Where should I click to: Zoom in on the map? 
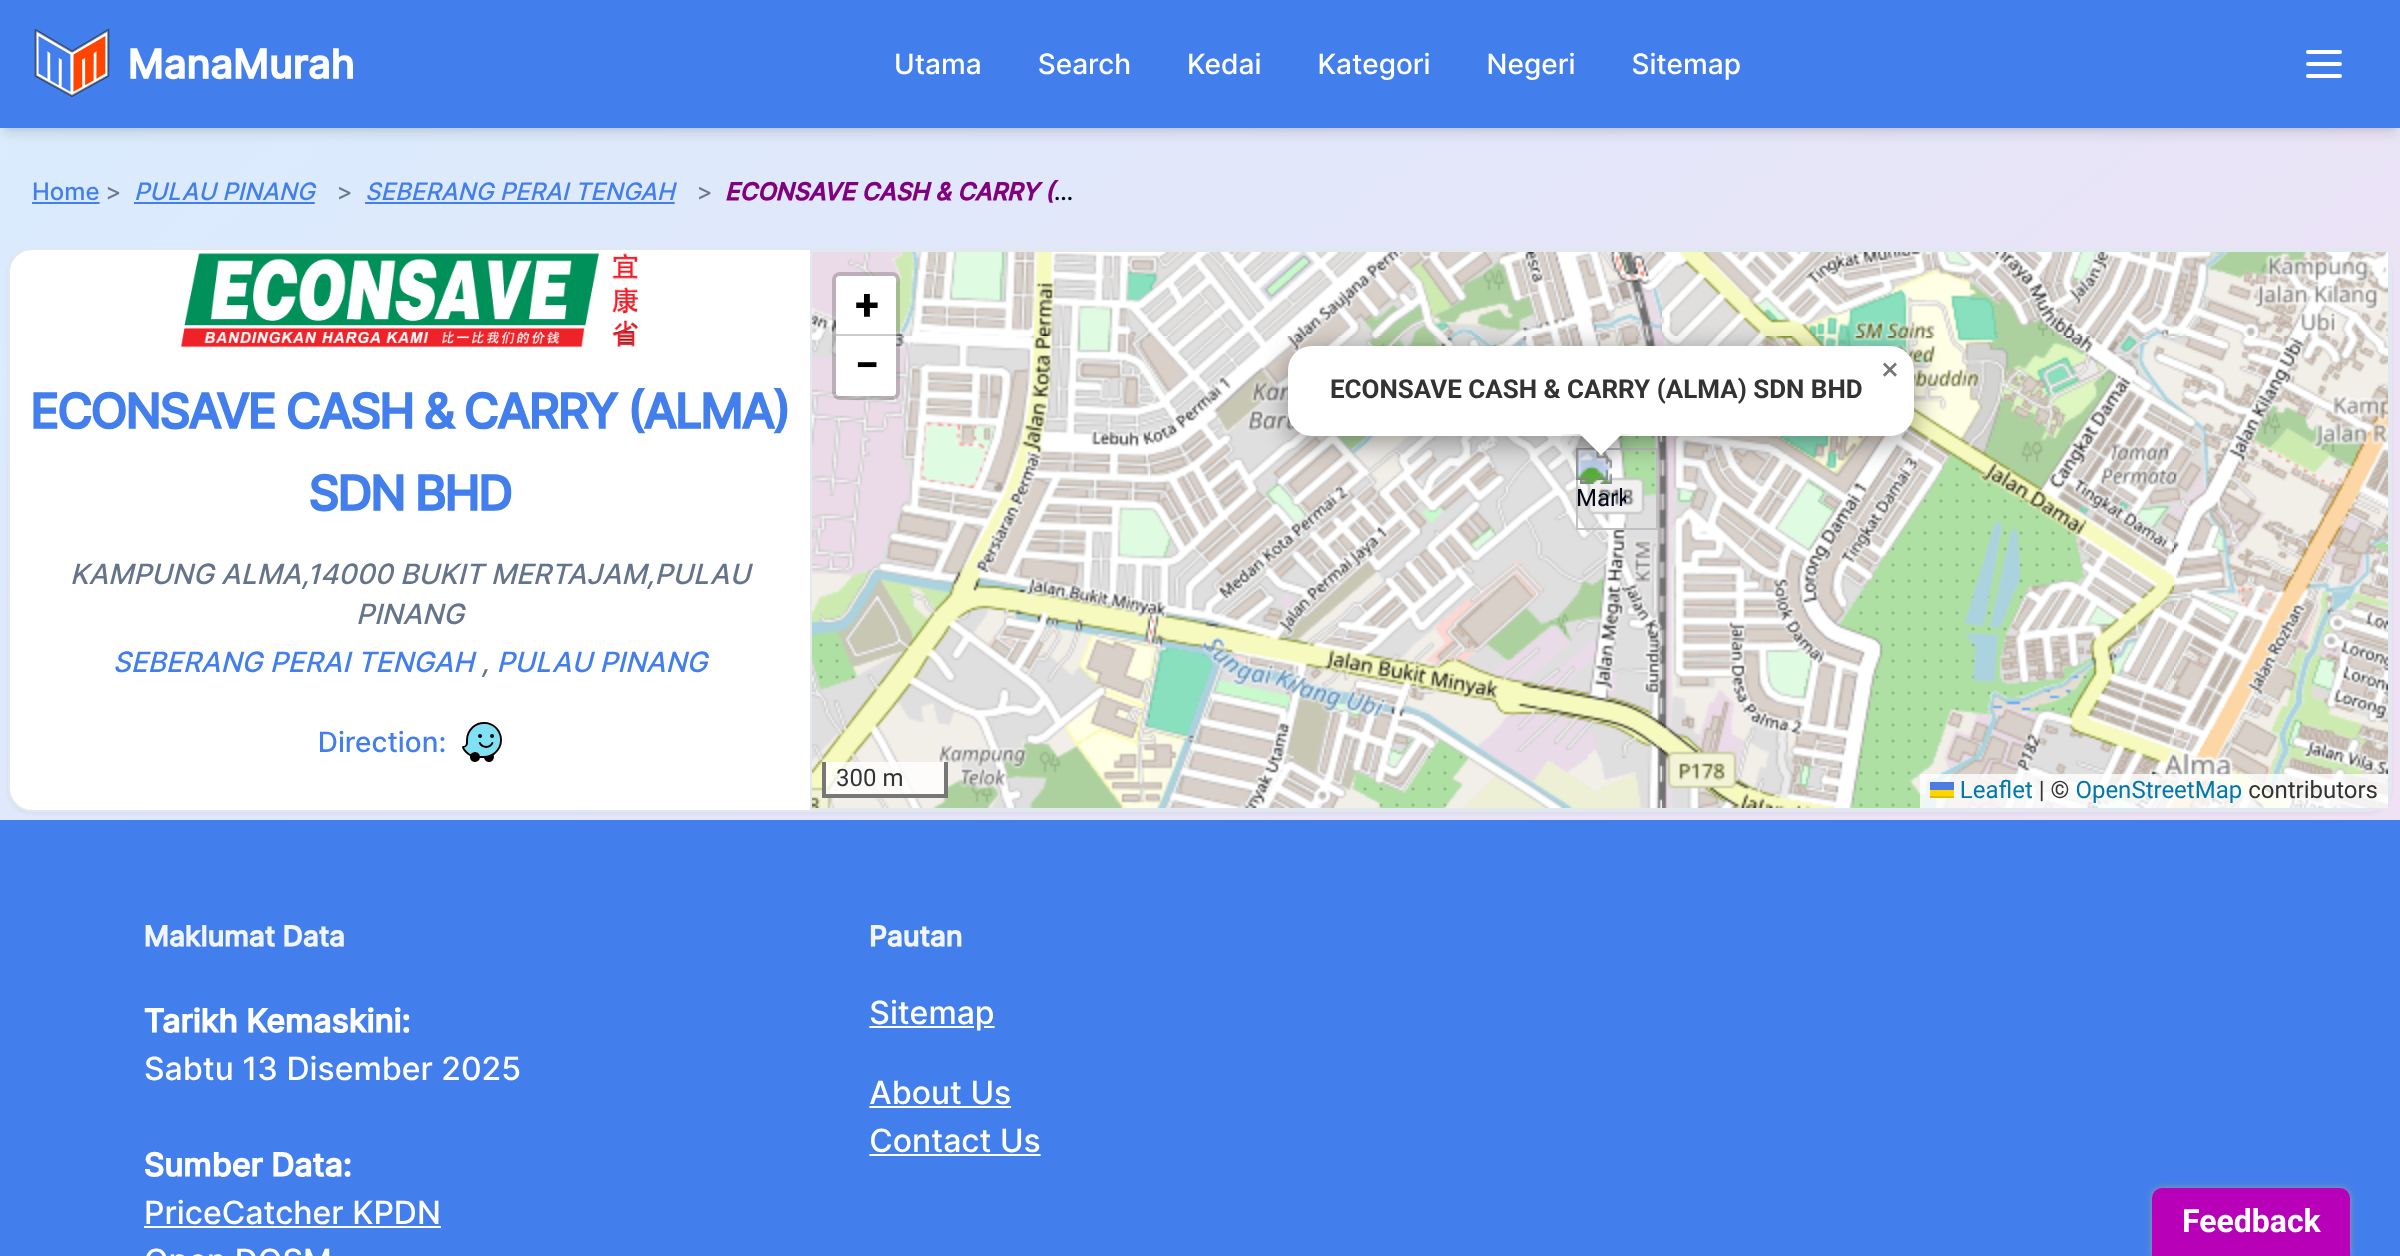pyautogui.click(x=866, y=305)
